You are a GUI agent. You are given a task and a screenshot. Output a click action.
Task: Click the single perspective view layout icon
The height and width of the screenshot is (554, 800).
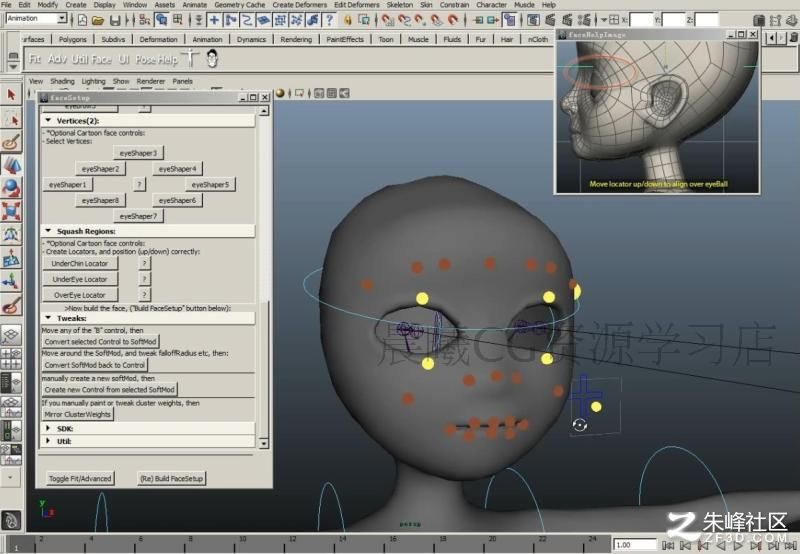coord(11,335)
